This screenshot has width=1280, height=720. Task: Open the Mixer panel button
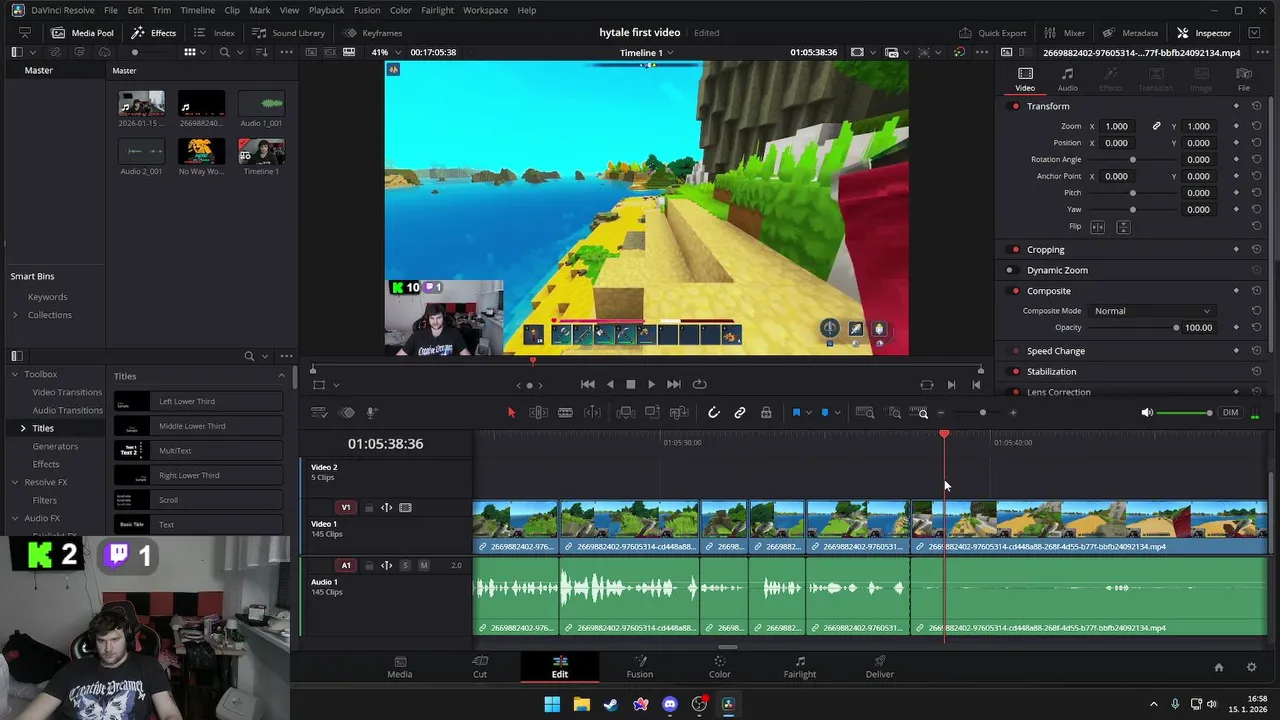coord(1064,33)
